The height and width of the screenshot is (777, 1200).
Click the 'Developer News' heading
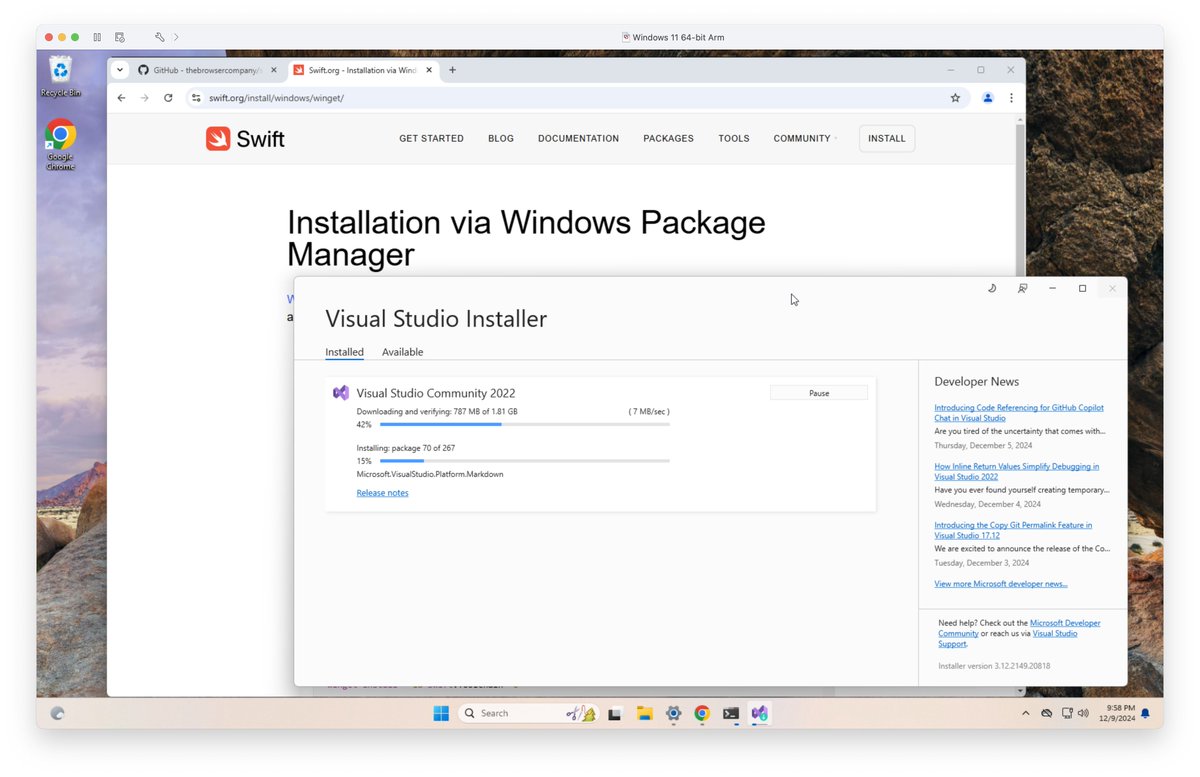point(977,382)
